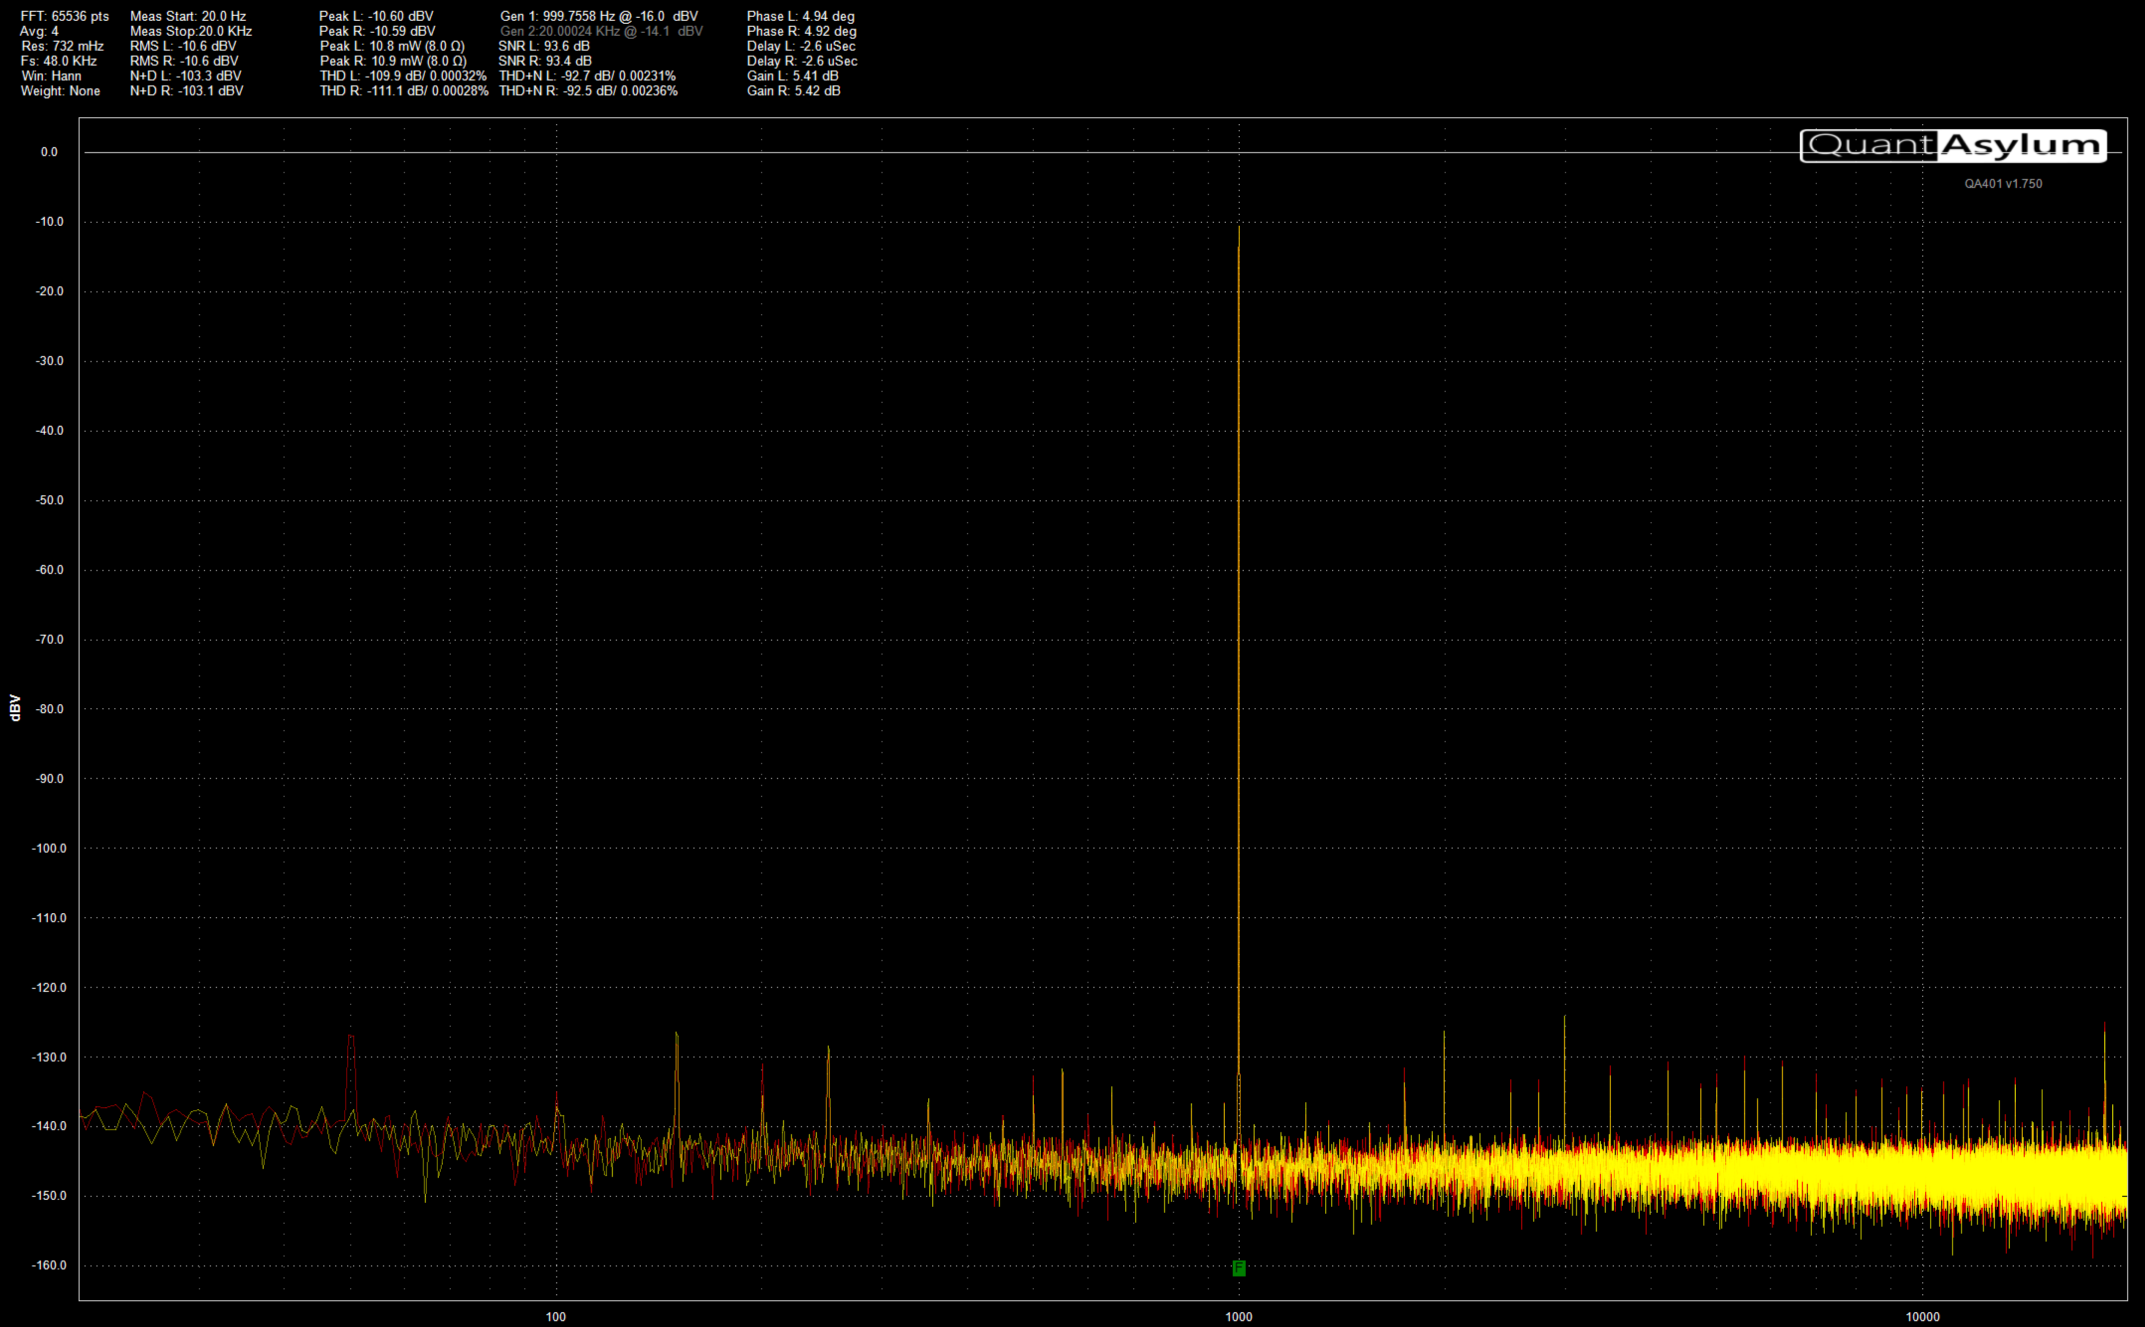
Task: Click the 'Win: Hann' window readout
Action: point(51,76)
